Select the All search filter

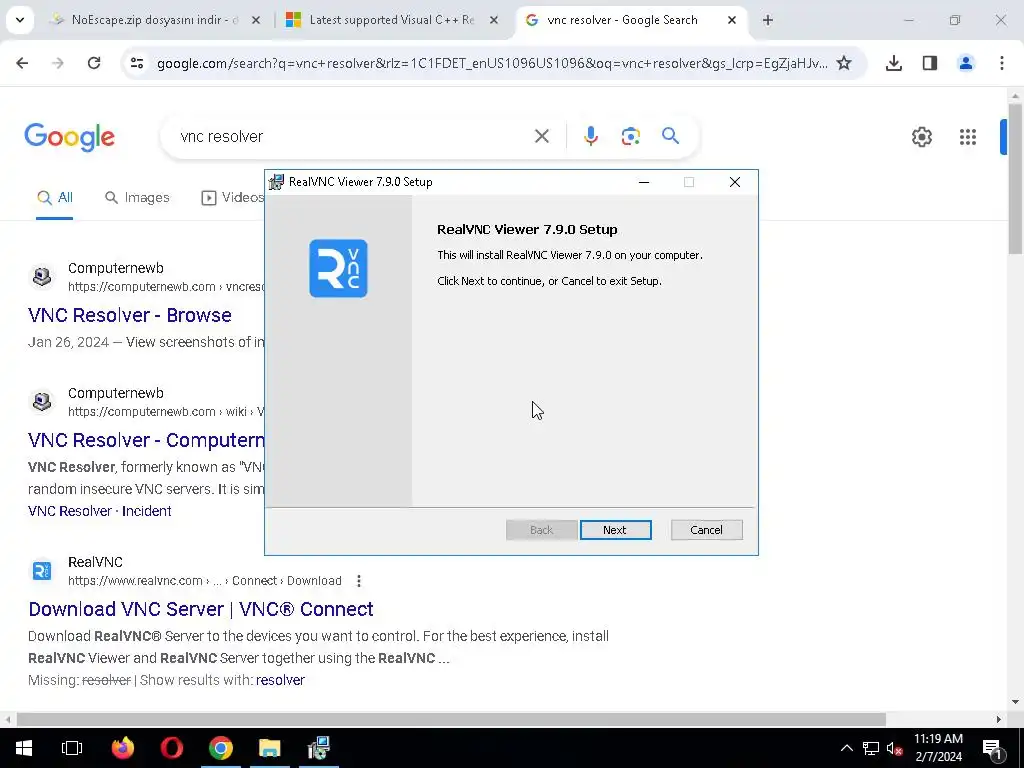(55, 198)
